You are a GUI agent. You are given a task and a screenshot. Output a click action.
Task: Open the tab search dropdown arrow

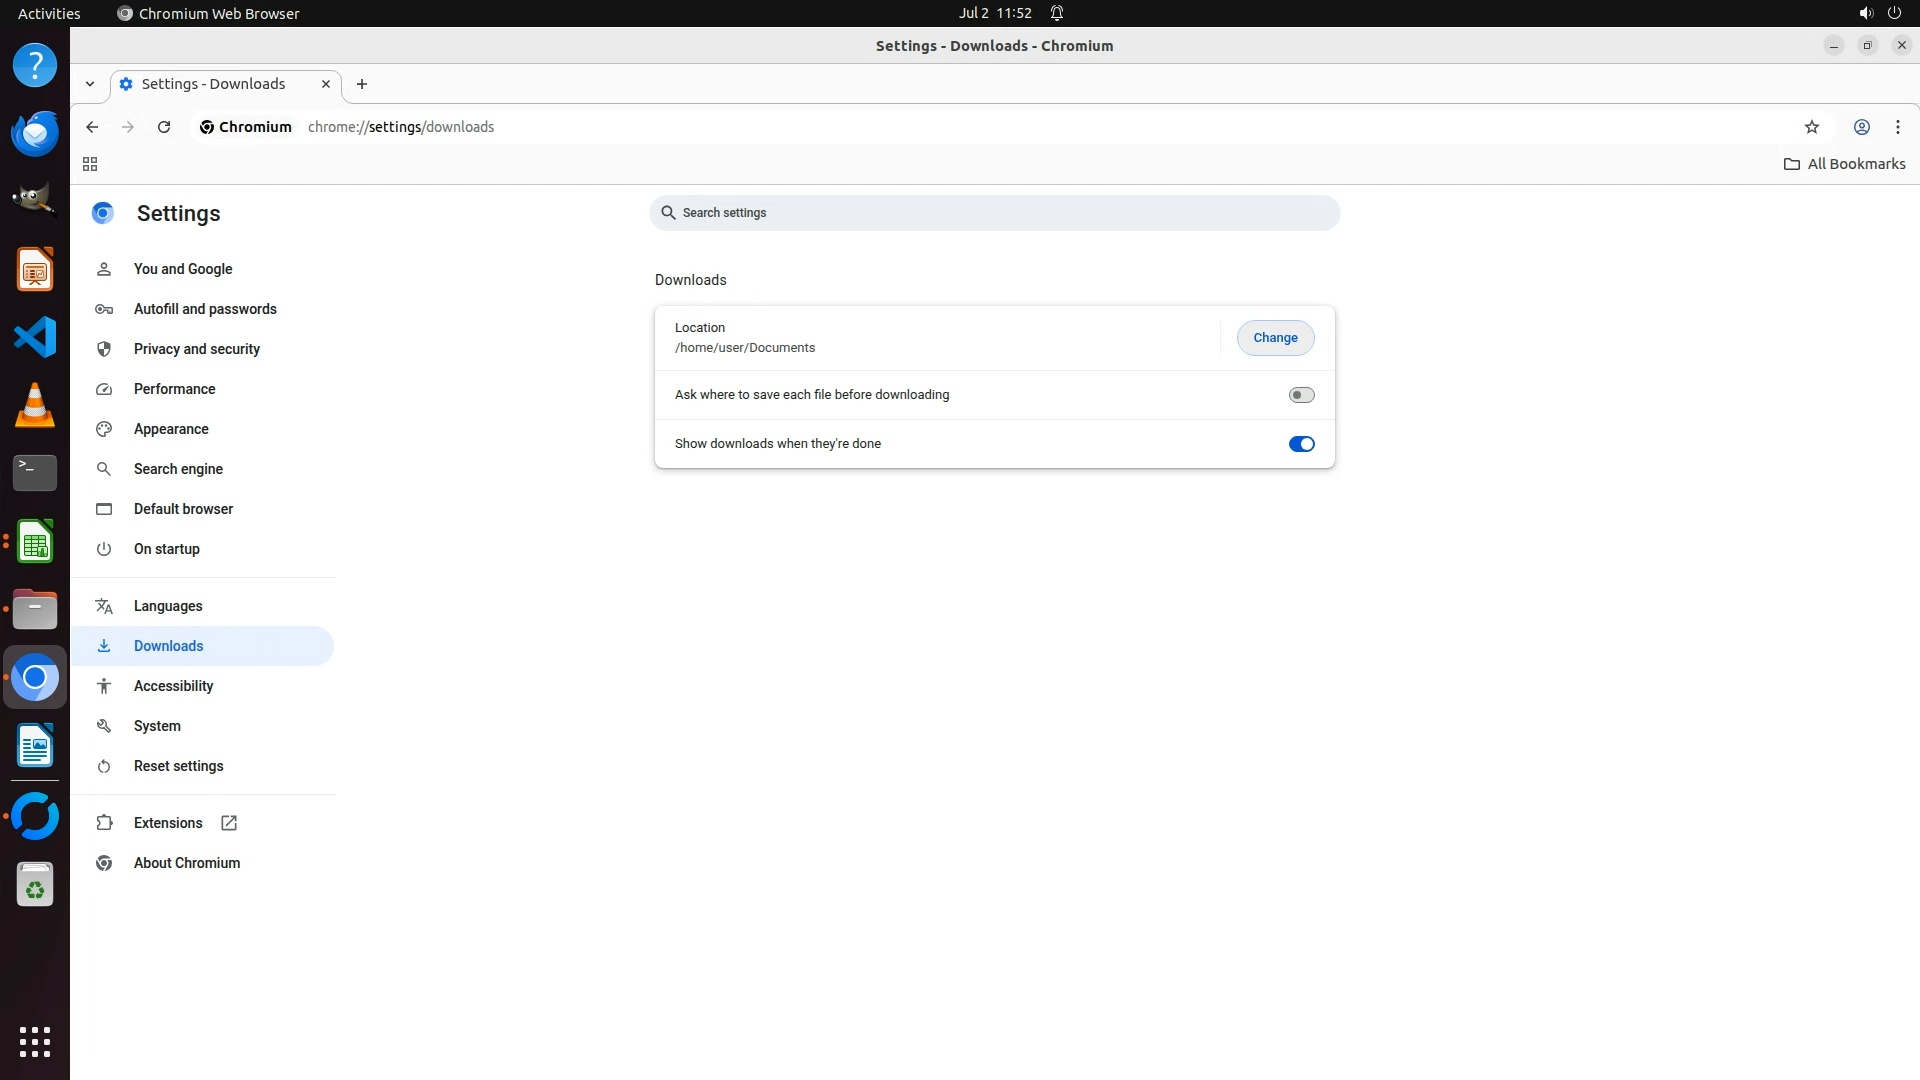point(90,84)
